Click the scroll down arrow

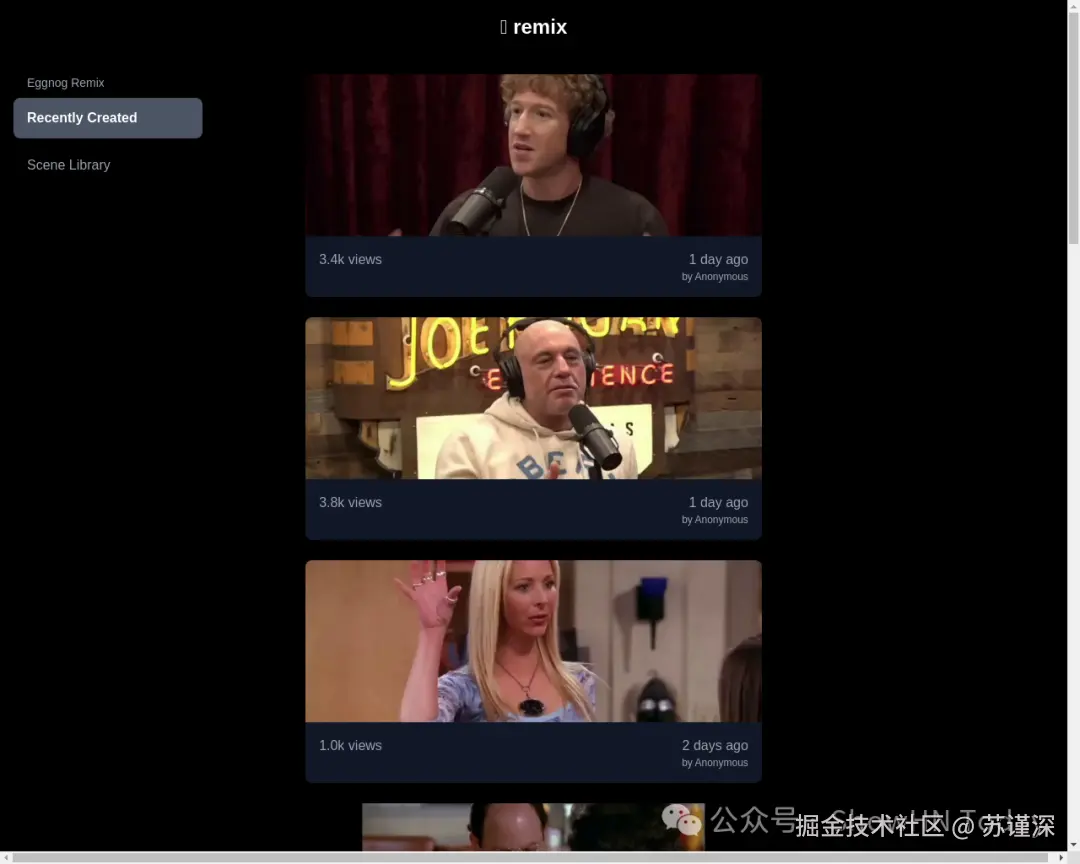[1073, 845]
